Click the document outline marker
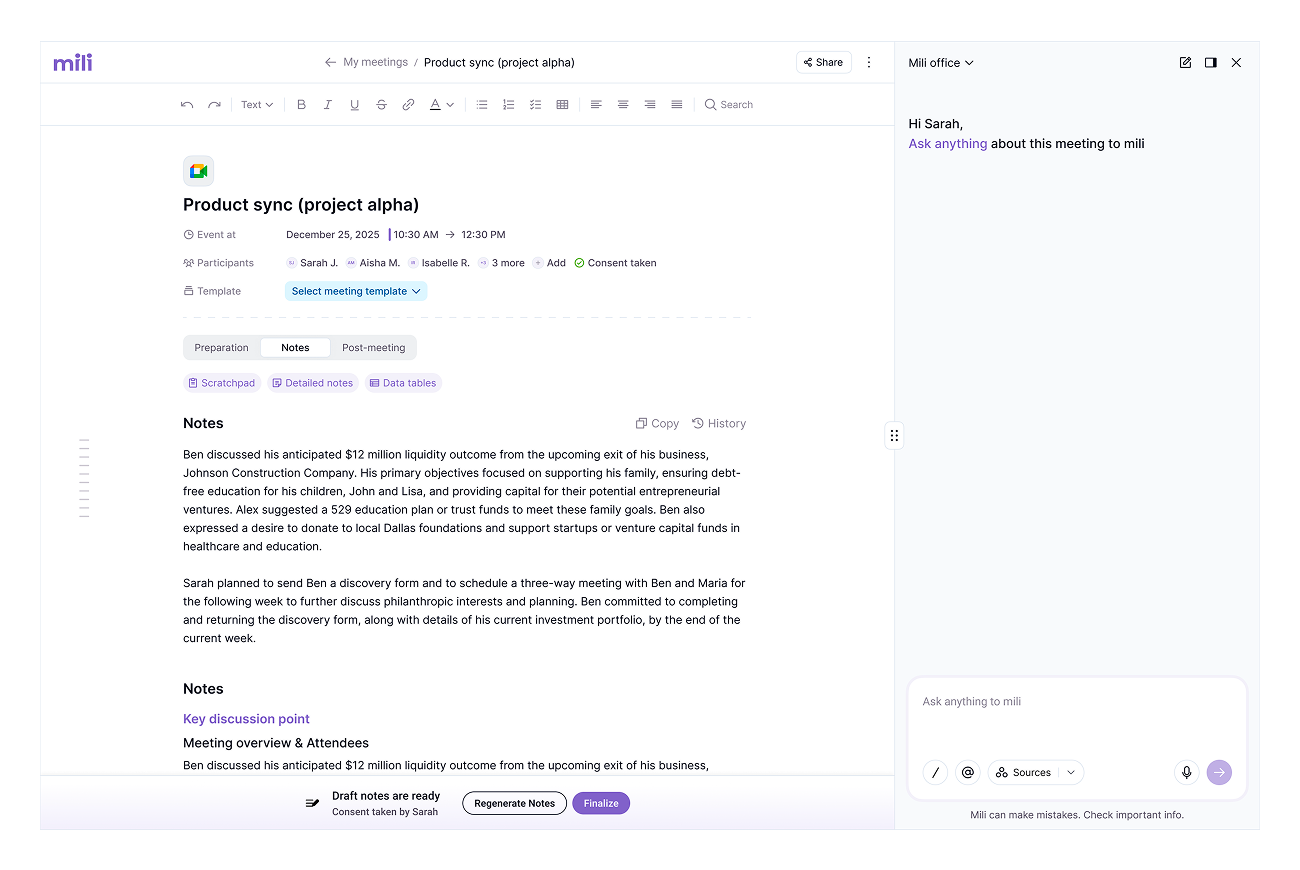Viewport: 1300px width, 870px height. click(x=84, y=478)
